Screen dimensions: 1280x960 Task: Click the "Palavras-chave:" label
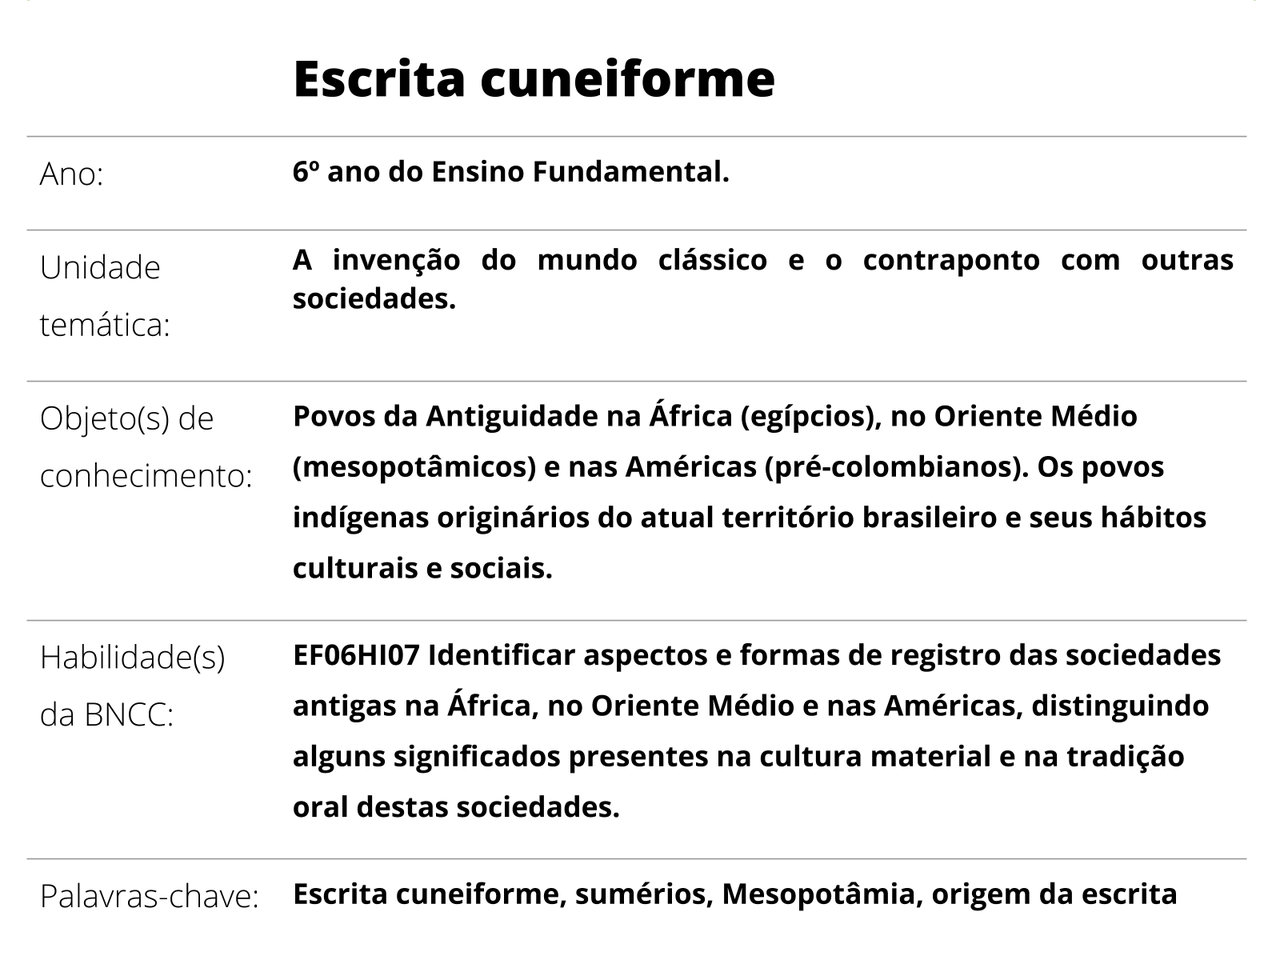(149, 896)
